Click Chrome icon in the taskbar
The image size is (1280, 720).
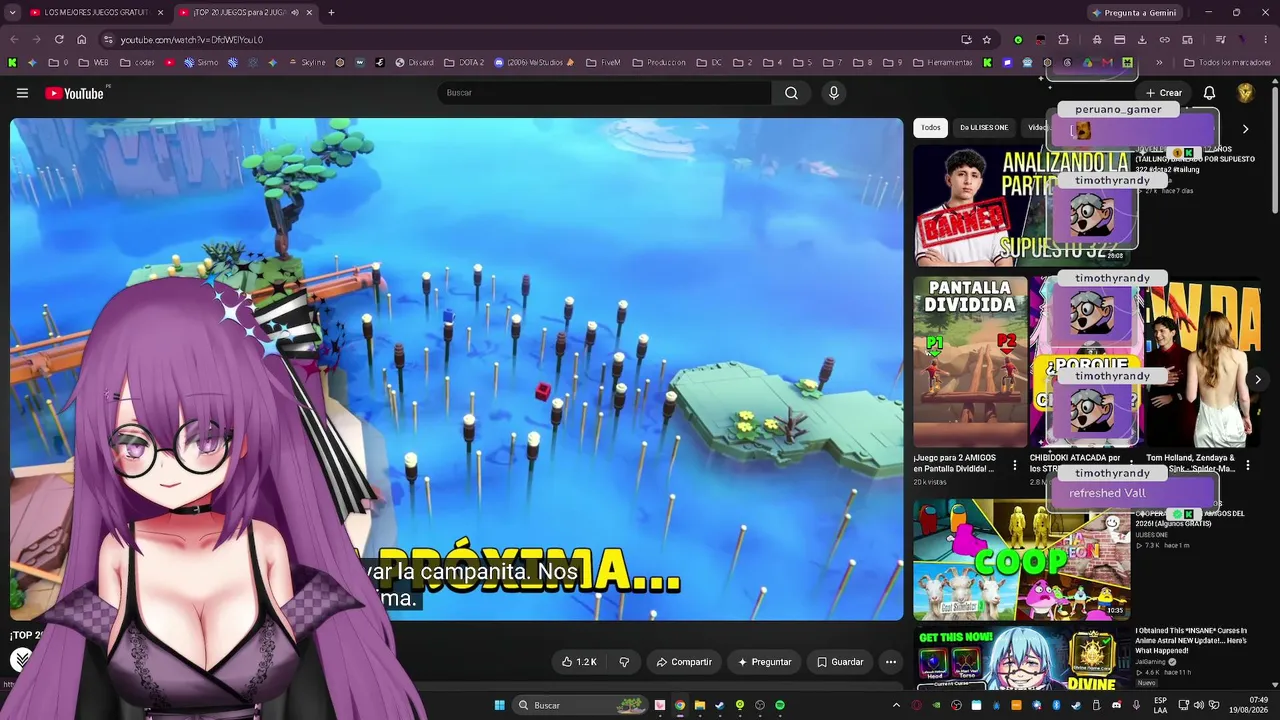coord(680,705)
